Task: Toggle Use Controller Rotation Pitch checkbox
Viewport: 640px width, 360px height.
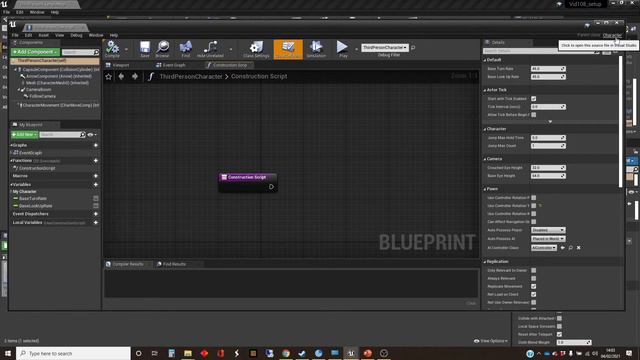Action: coord(533,198)
